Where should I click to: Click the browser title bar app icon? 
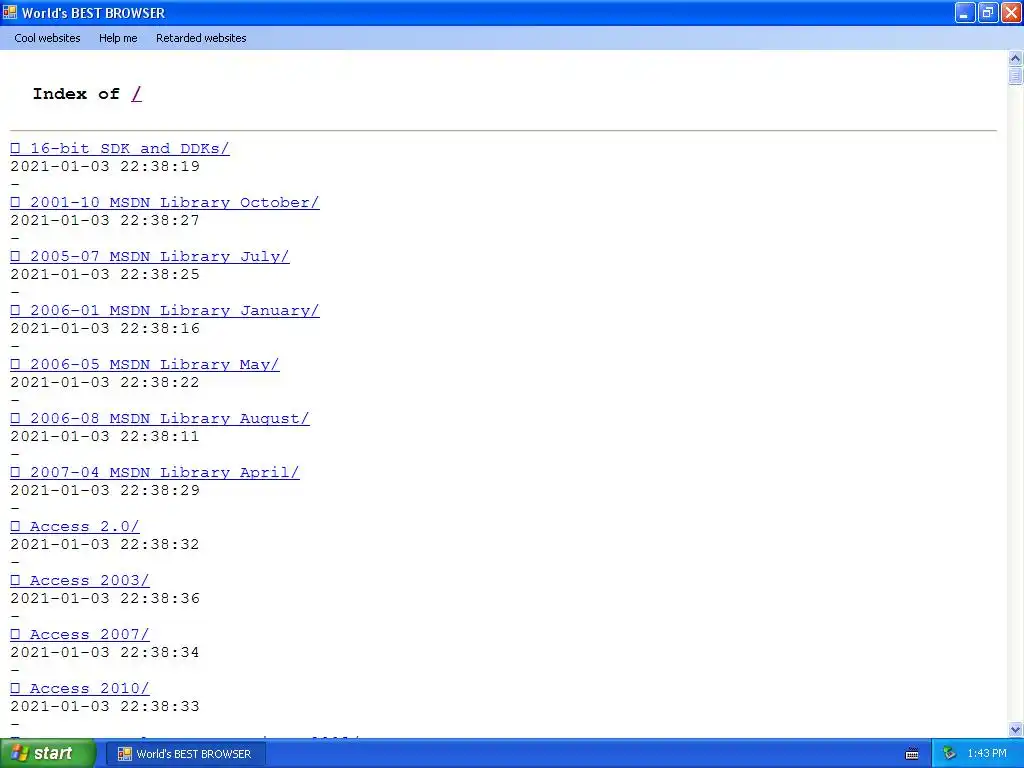[x=9, y=12]
